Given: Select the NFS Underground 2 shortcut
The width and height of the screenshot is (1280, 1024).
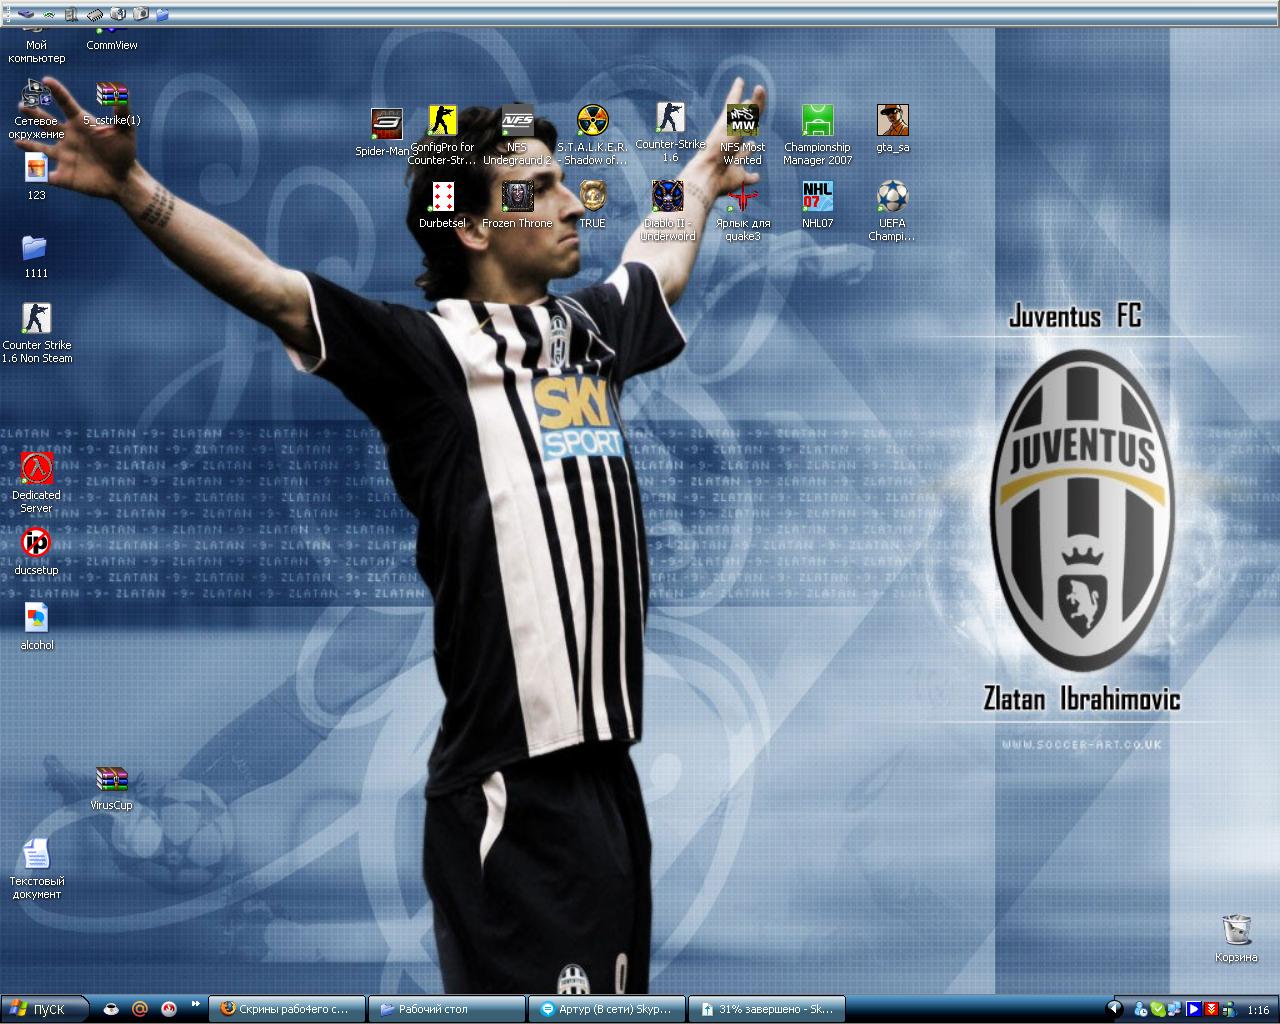Looking at the screenshot, I should 517,135.
